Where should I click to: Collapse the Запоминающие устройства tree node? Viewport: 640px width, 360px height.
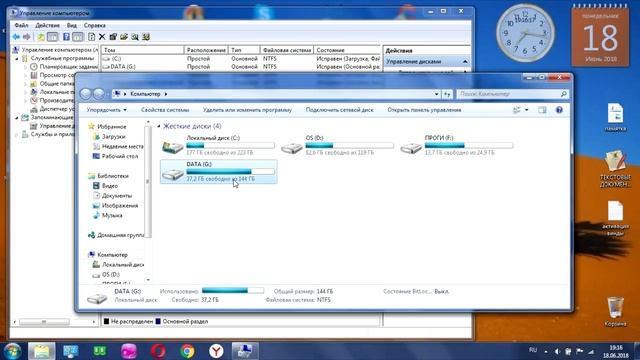(x=17, y=118)
